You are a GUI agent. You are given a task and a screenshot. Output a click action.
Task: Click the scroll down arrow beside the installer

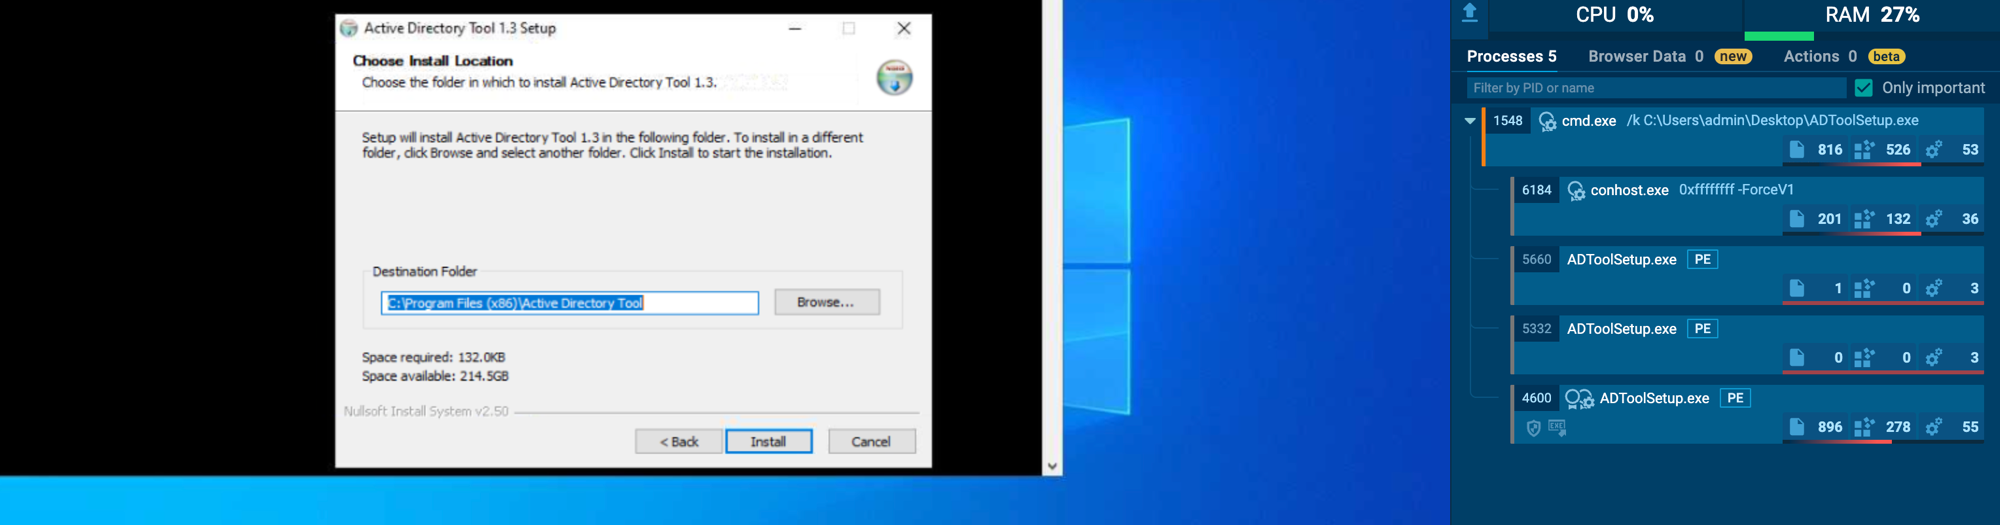pos(1052,466)
